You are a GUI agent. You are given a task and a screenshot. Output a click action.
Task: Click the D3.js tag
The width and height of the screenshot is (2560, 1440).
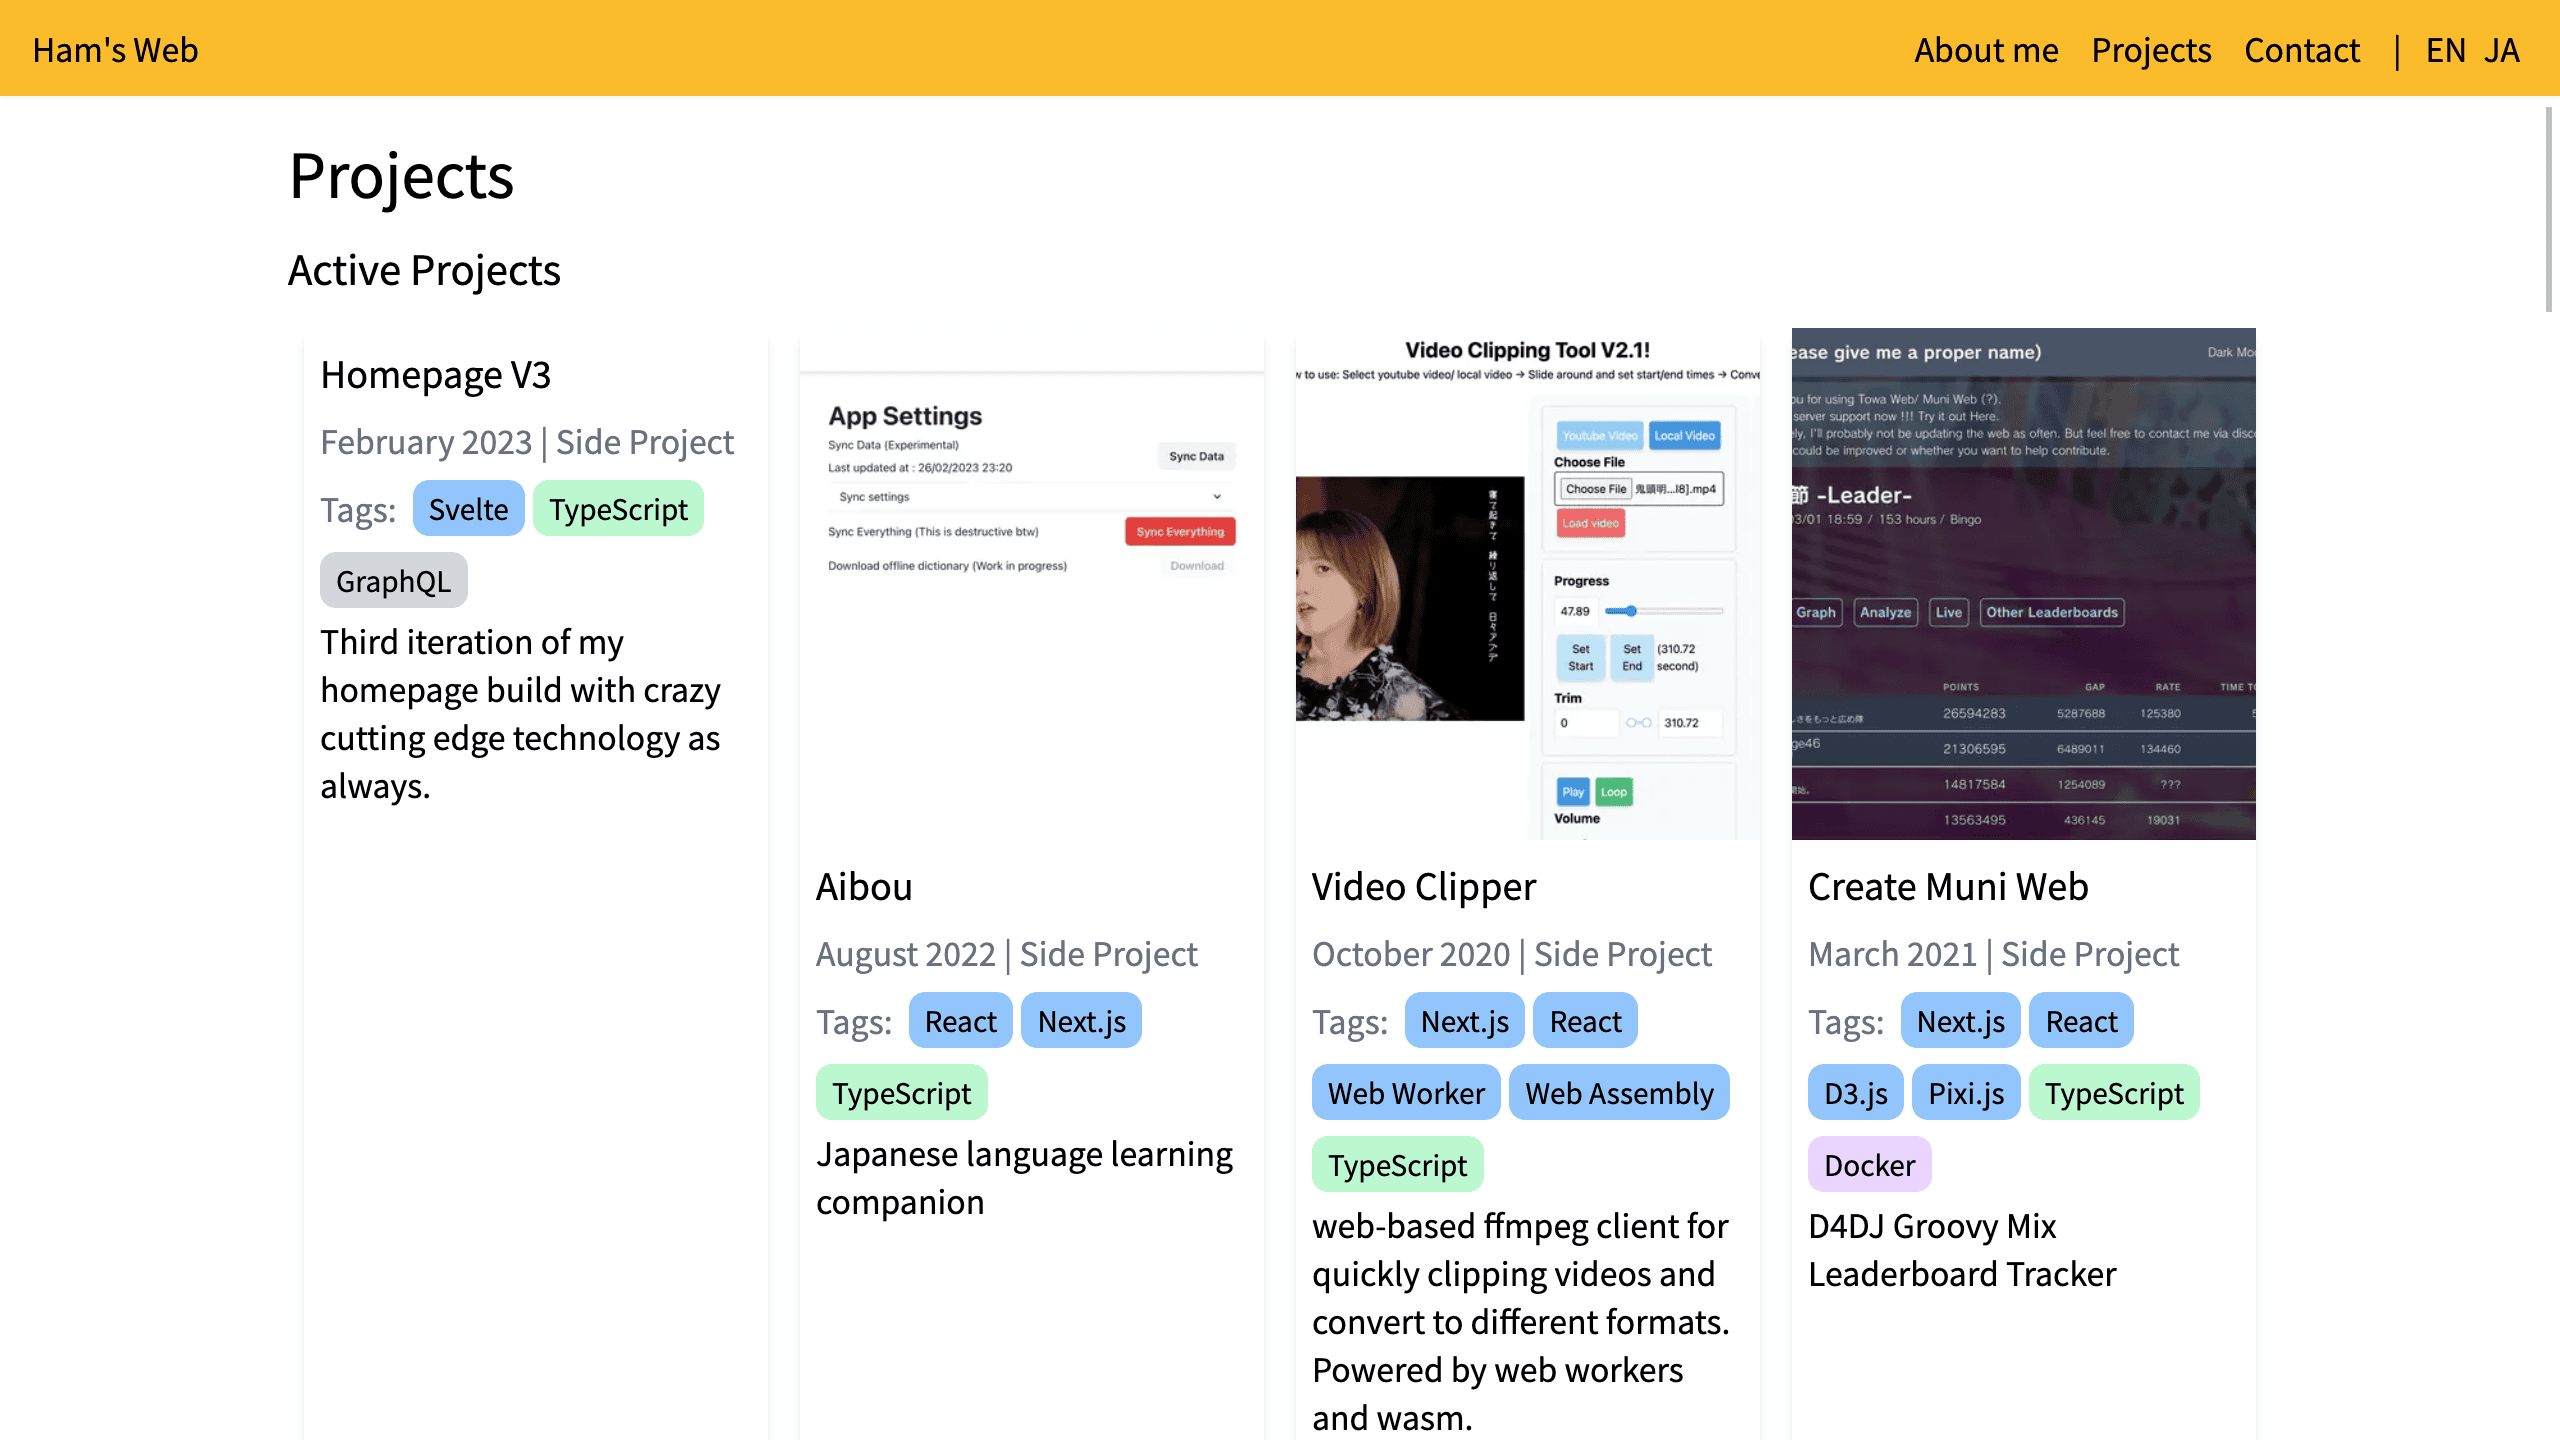[1856, 1093]
